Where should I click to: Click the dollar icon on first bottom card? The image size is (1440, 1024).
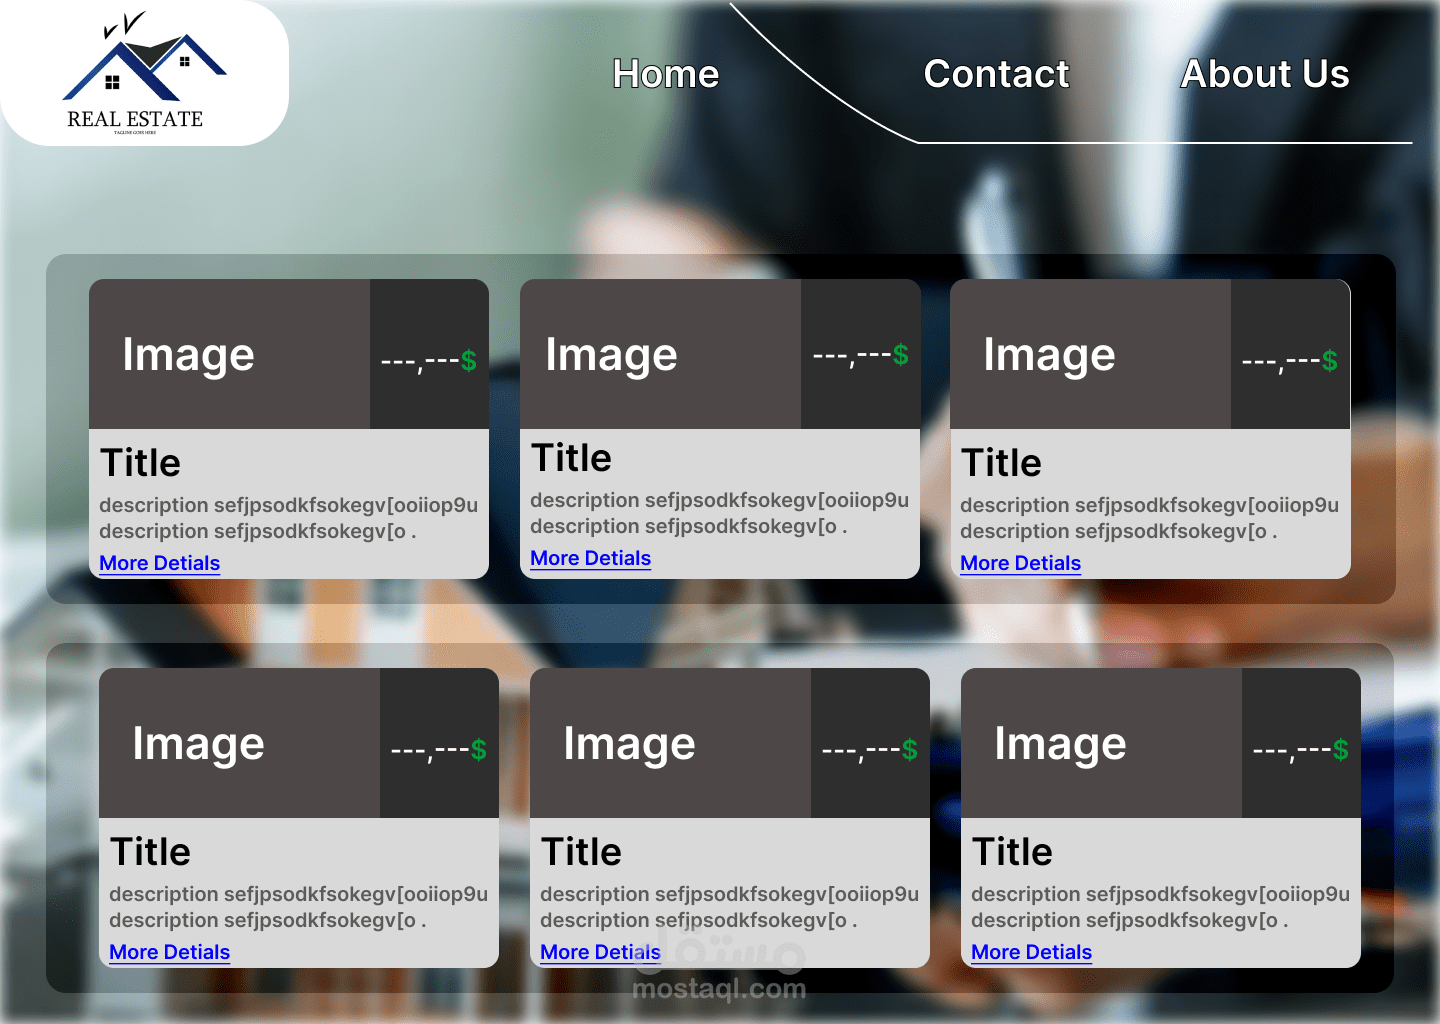(477, 751)
